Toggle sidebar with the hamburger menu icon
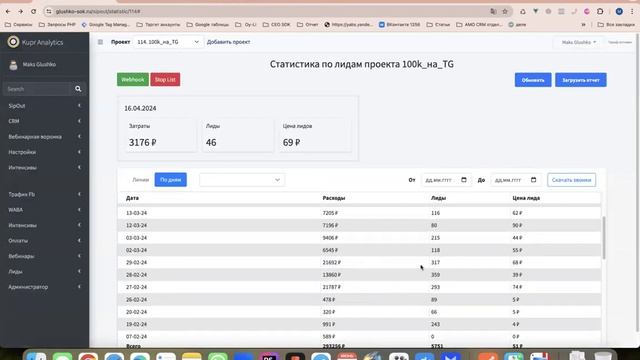 [100, 42]
